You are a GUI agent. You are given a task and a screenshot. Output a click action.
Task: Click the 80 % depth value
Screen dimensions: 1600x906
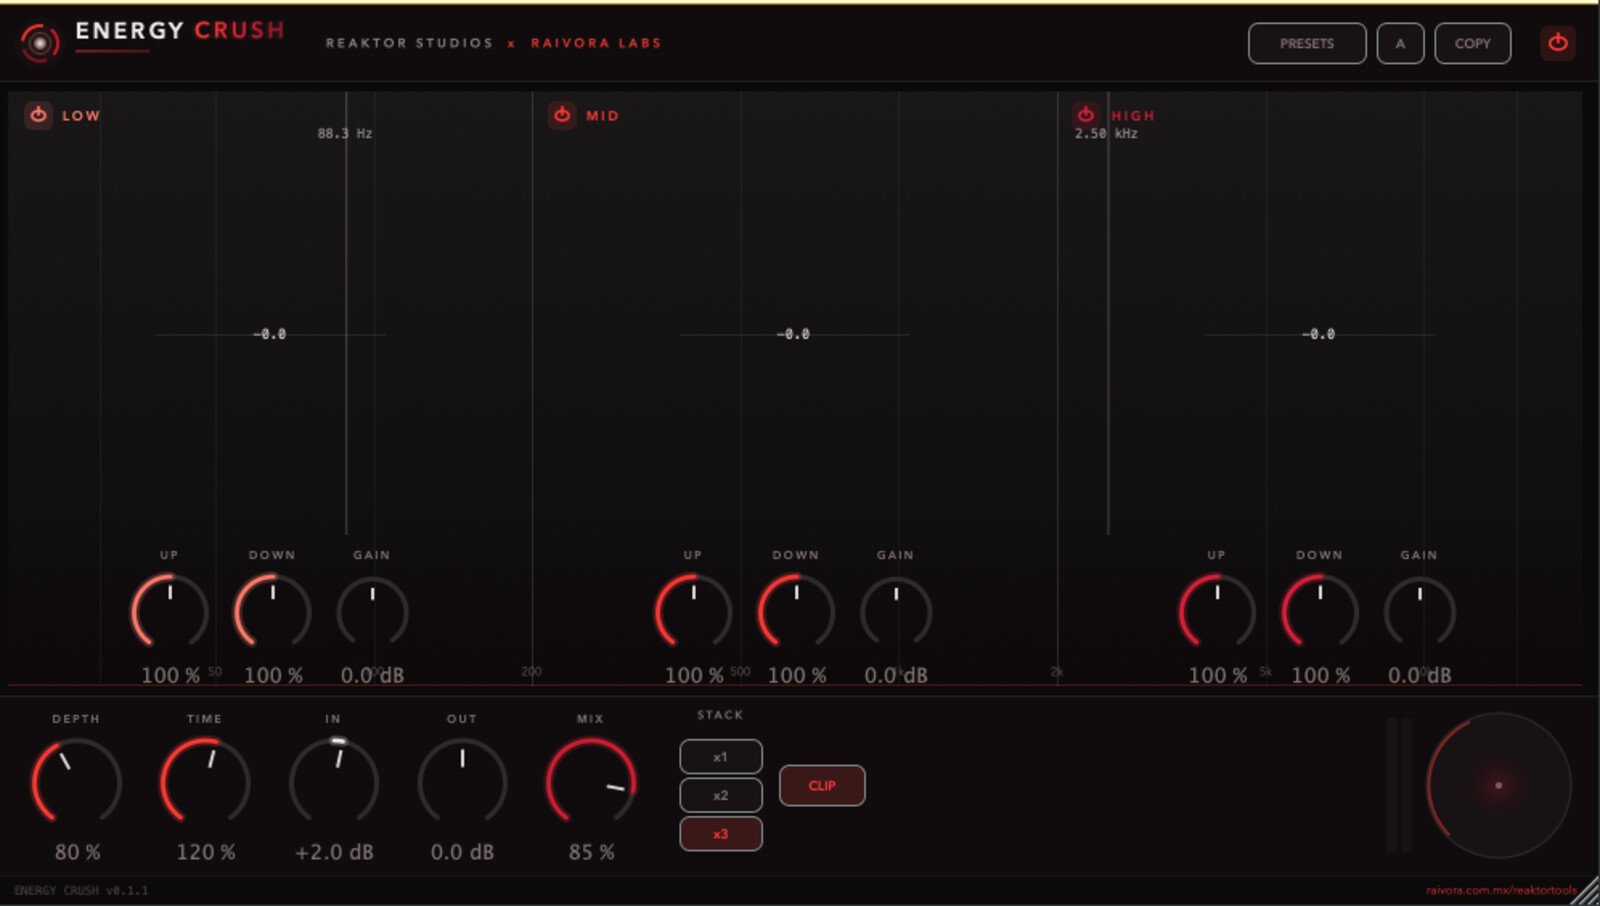coord(77,852)
